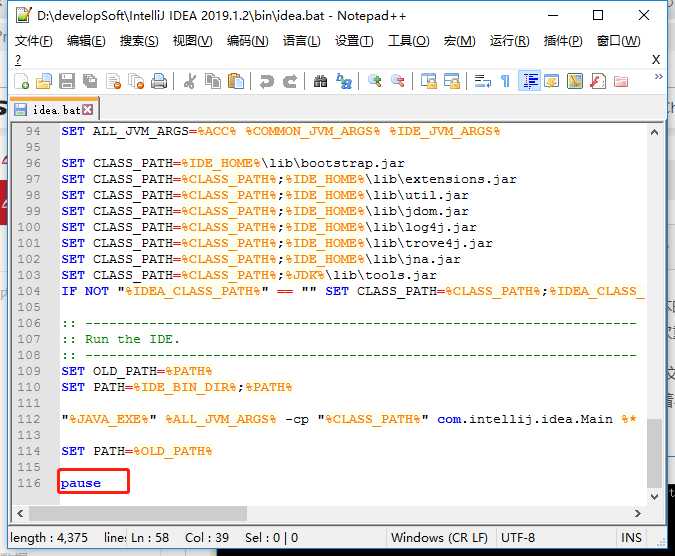
Task: Close current document toolbar icon
Action: (113, 81)
